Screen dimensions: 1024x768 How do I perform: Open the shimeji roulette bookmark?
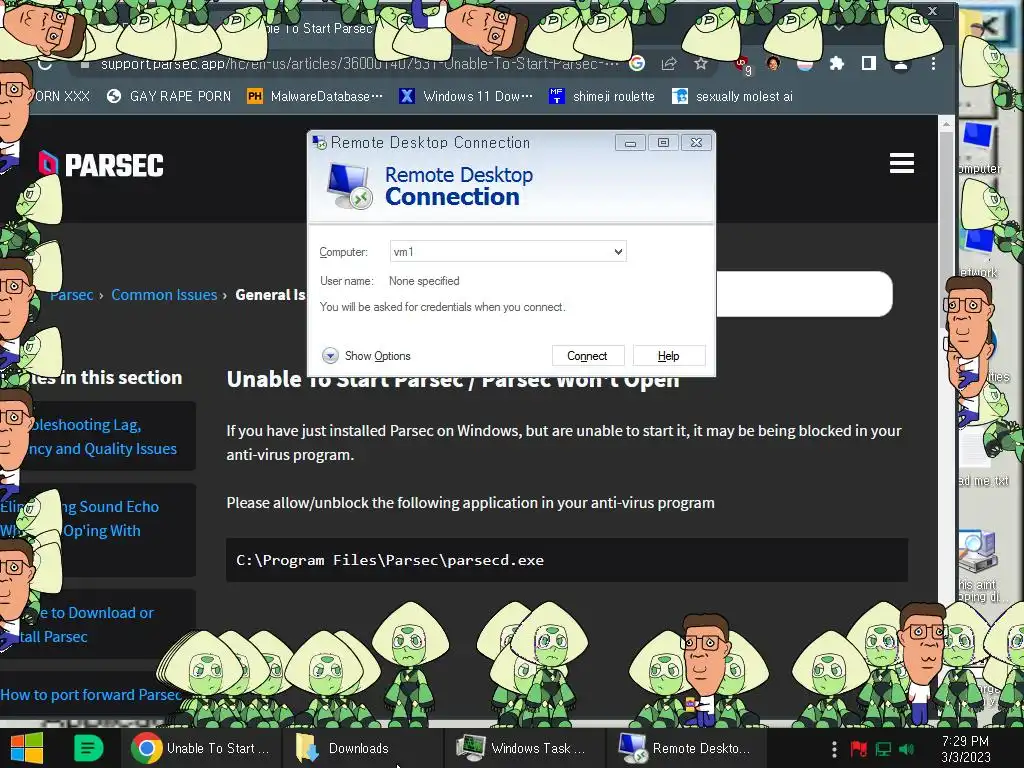pos(601,97)
